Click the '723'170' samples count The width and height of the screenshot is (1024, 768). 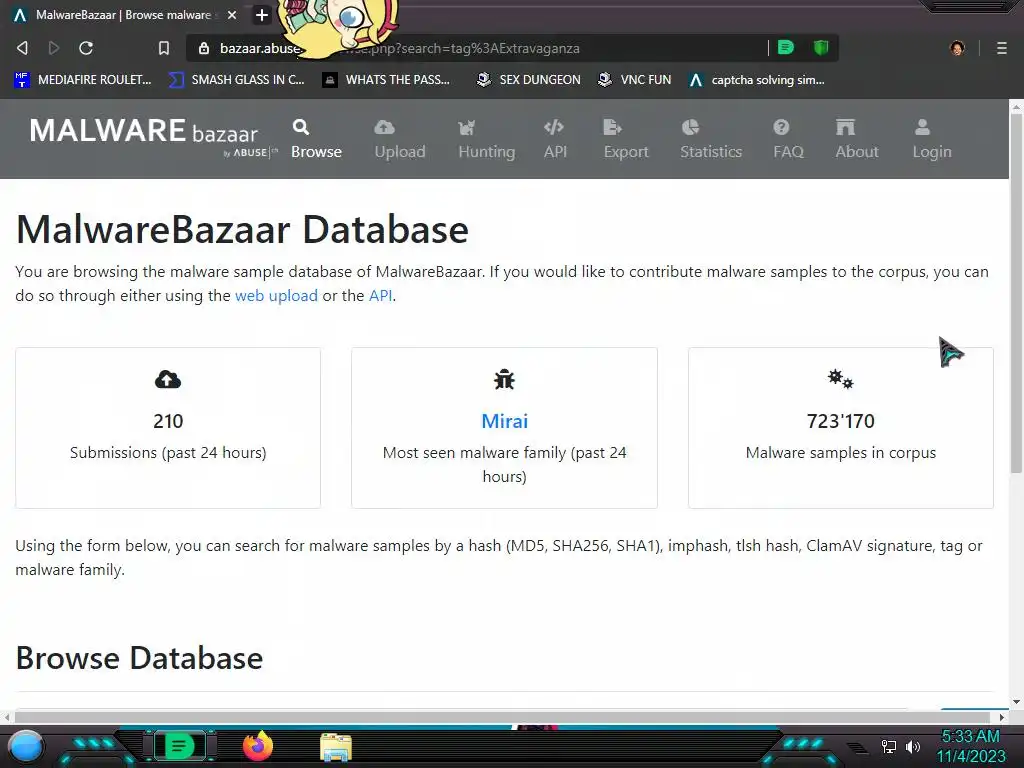(x=840, y=421)
